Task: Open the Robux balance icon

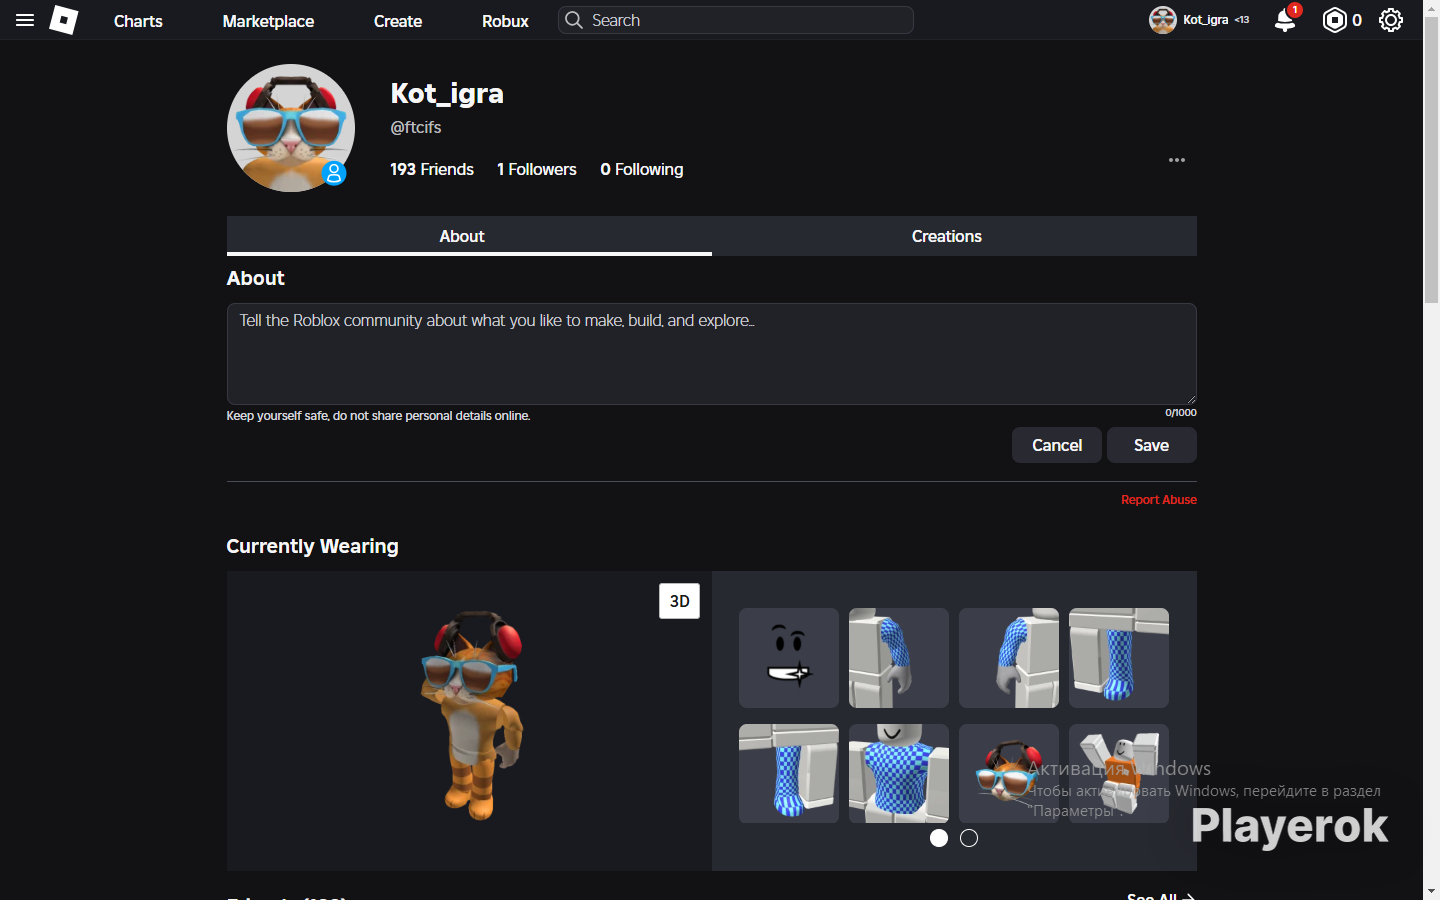Action: 1334,20
